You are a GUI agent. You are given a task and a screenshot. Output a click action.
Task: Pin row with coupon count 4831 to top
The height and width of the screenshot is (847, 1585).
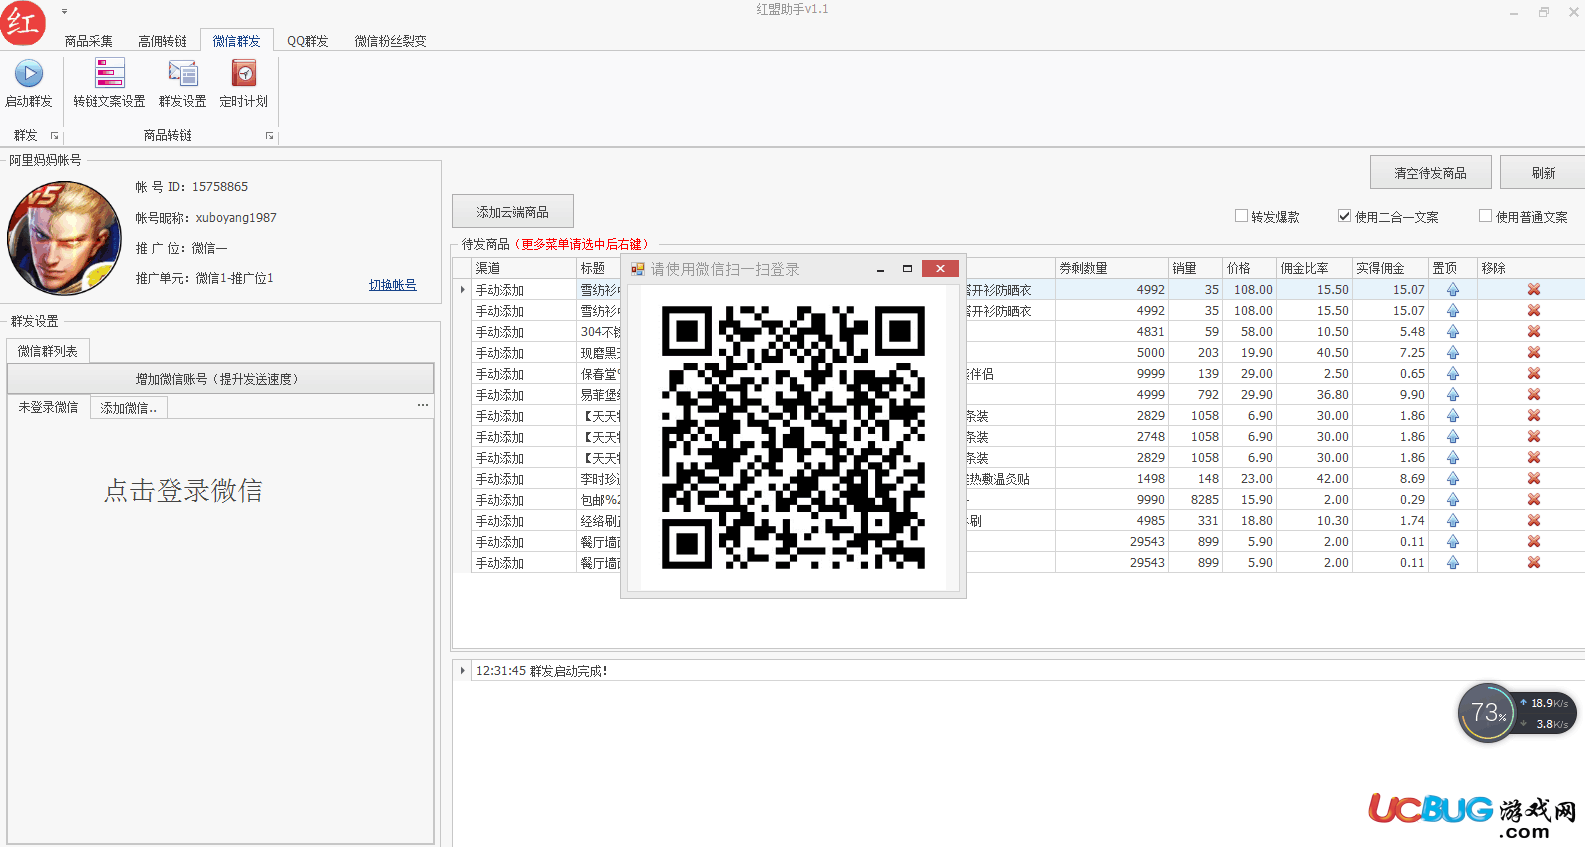1453,332
